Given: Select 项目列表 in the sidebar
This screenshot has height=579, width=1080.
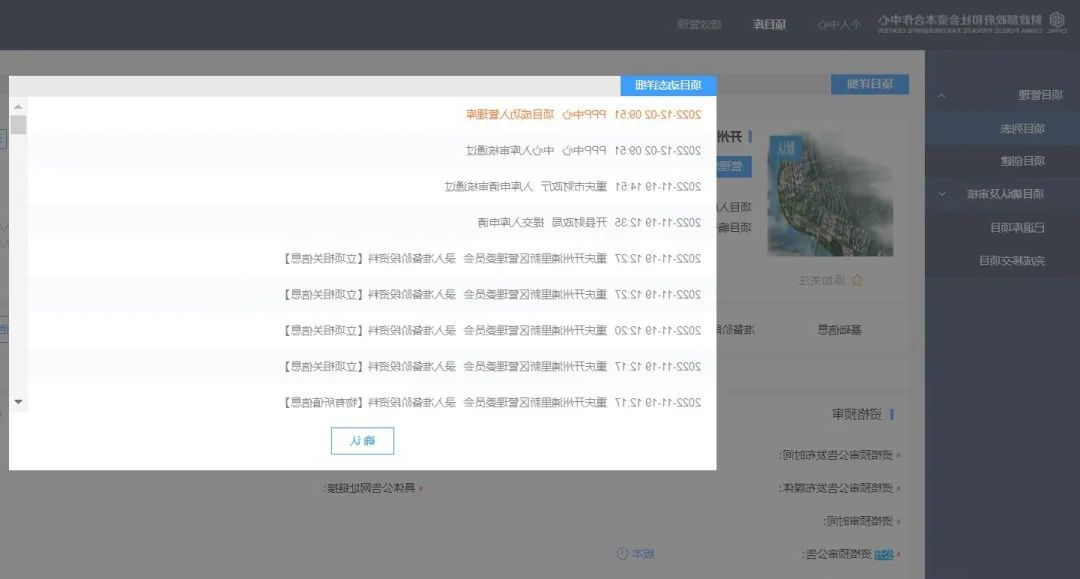Looking at the screenshot, I should (x=1023, y=129).
